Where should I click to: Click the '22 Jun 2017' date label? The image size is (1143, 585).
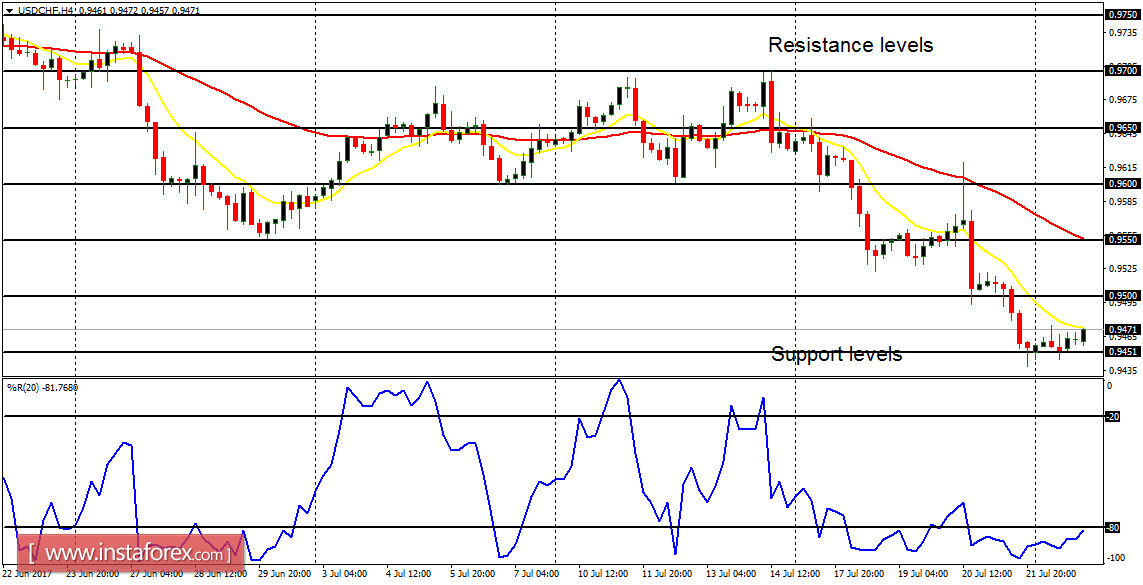[x=25, y=575]
